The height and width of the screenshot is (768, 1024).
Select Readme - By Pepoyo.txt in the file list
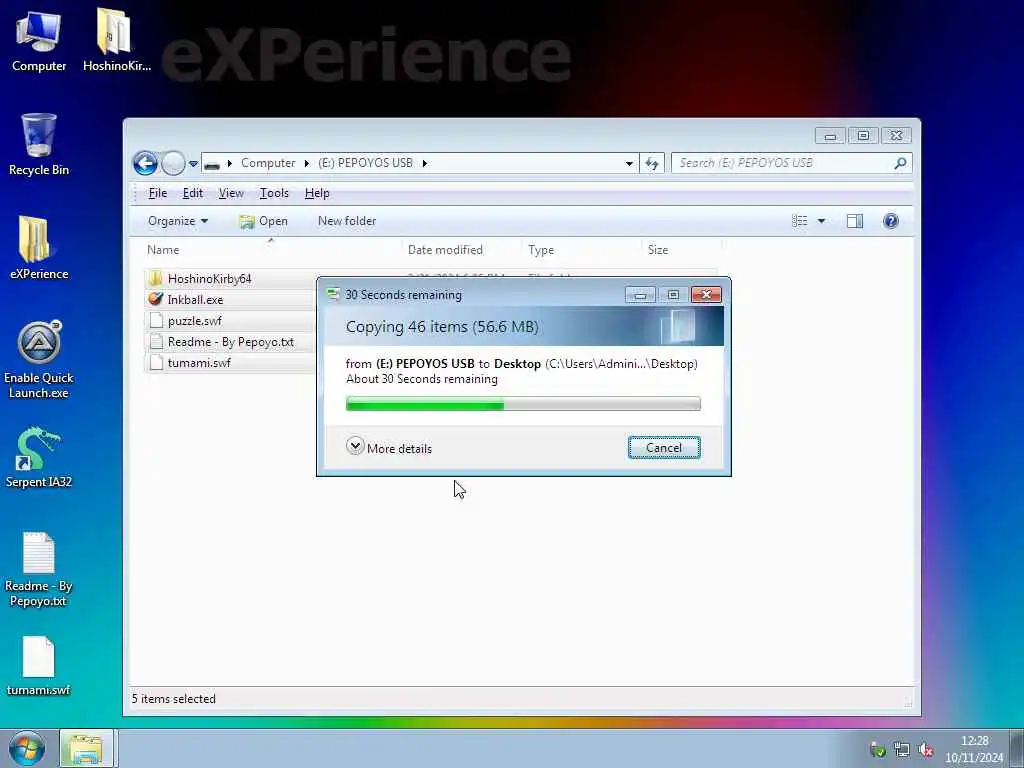pyautogui.click(x=231, y=342)
